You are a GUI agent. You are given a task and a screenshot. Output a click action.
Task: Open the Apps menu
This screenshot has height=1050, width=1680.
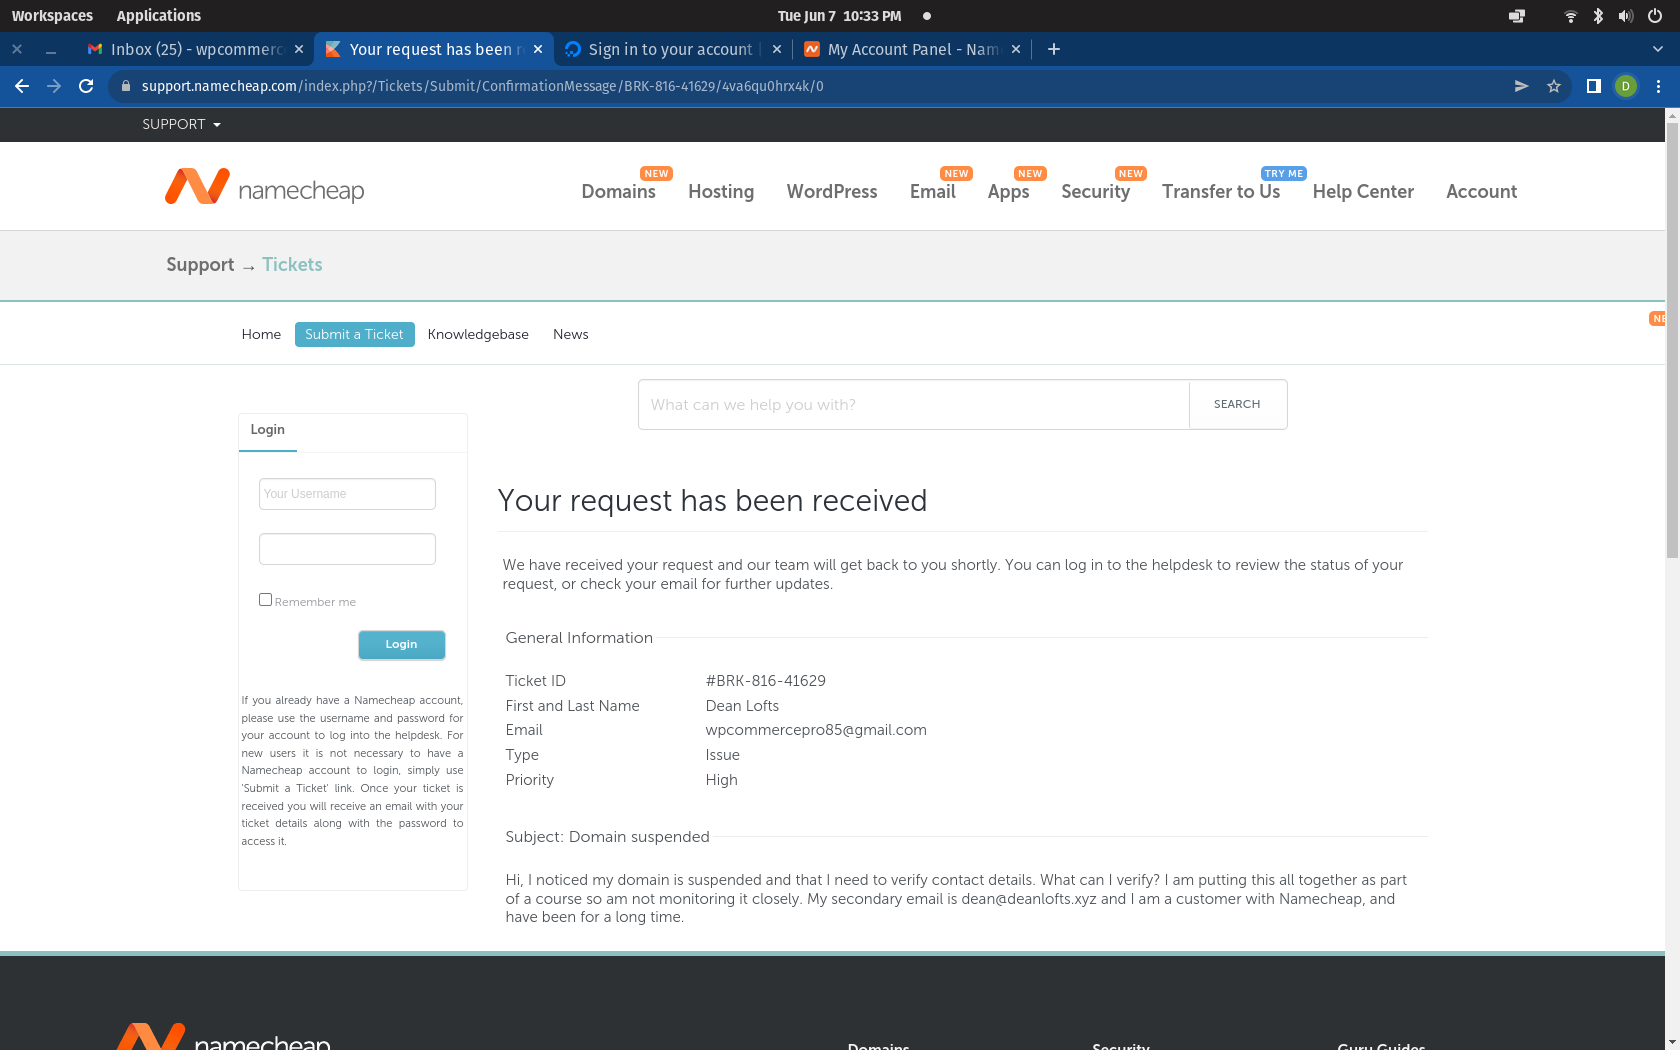pos(1008,191)
